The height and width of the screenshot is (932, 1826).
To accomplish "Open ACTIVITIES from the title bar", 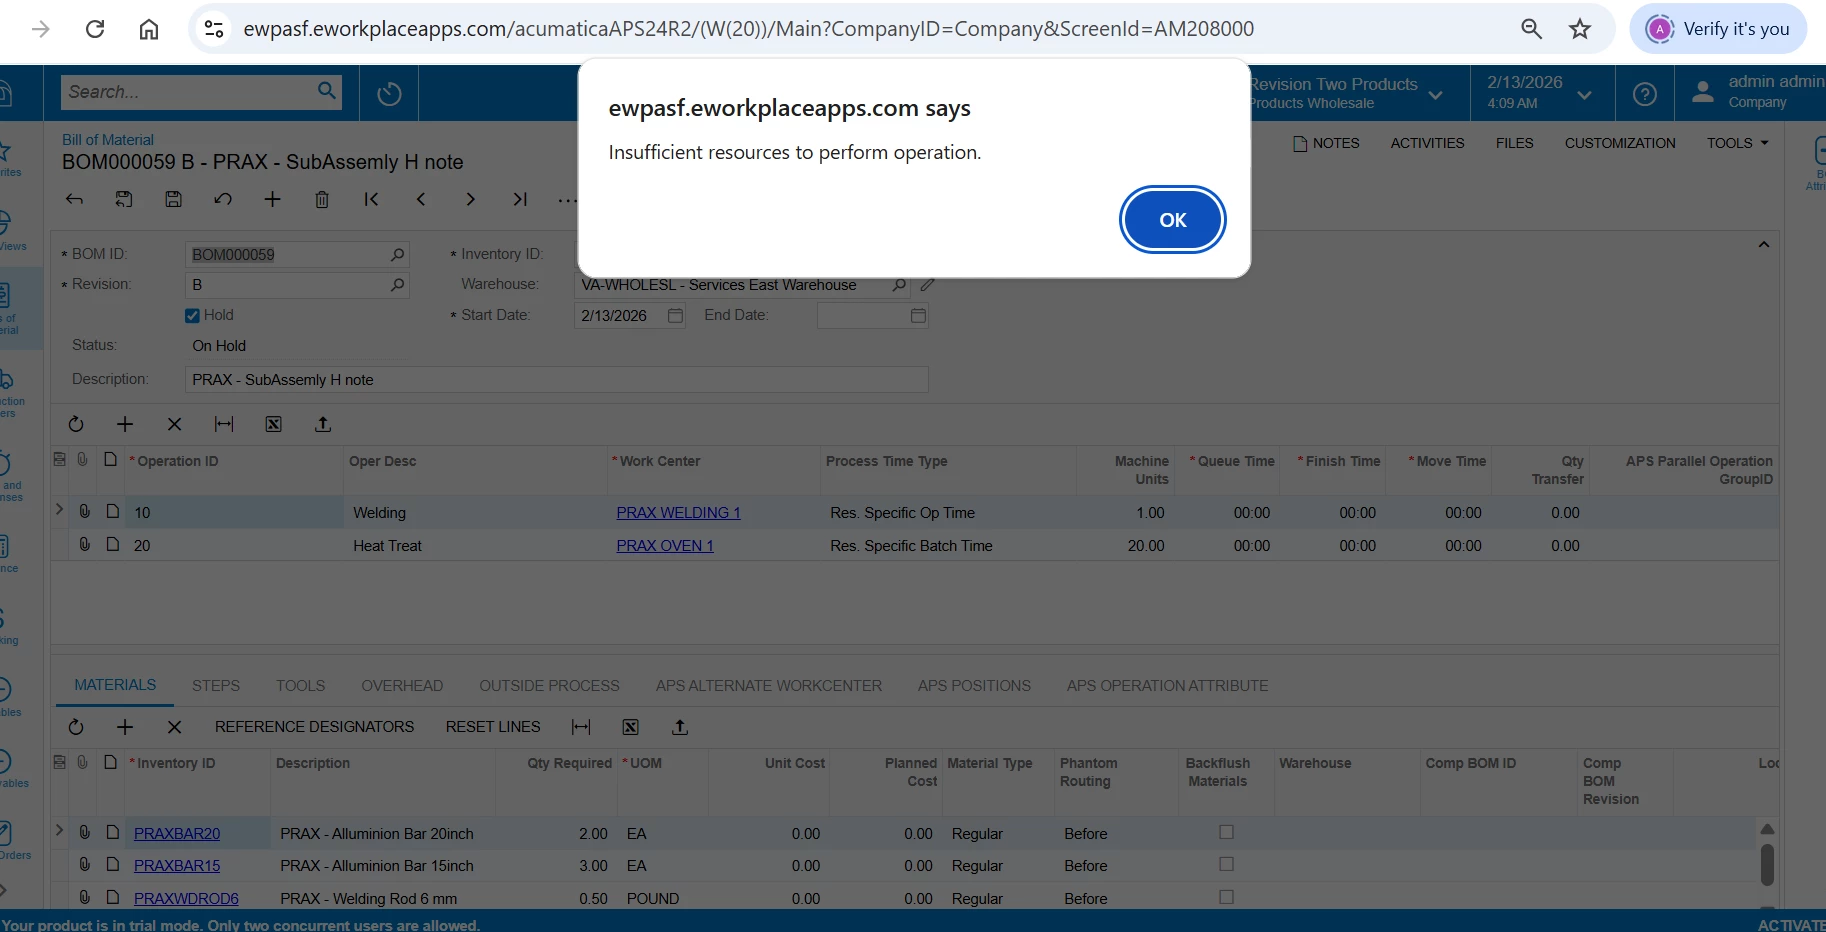I will 1427,143.
